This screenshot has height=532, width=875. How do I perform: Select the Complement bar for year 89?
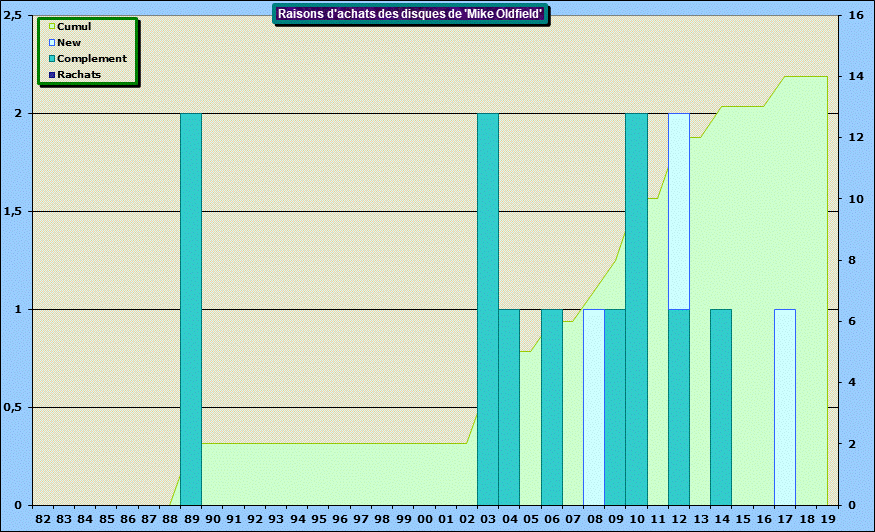[191, 309]
